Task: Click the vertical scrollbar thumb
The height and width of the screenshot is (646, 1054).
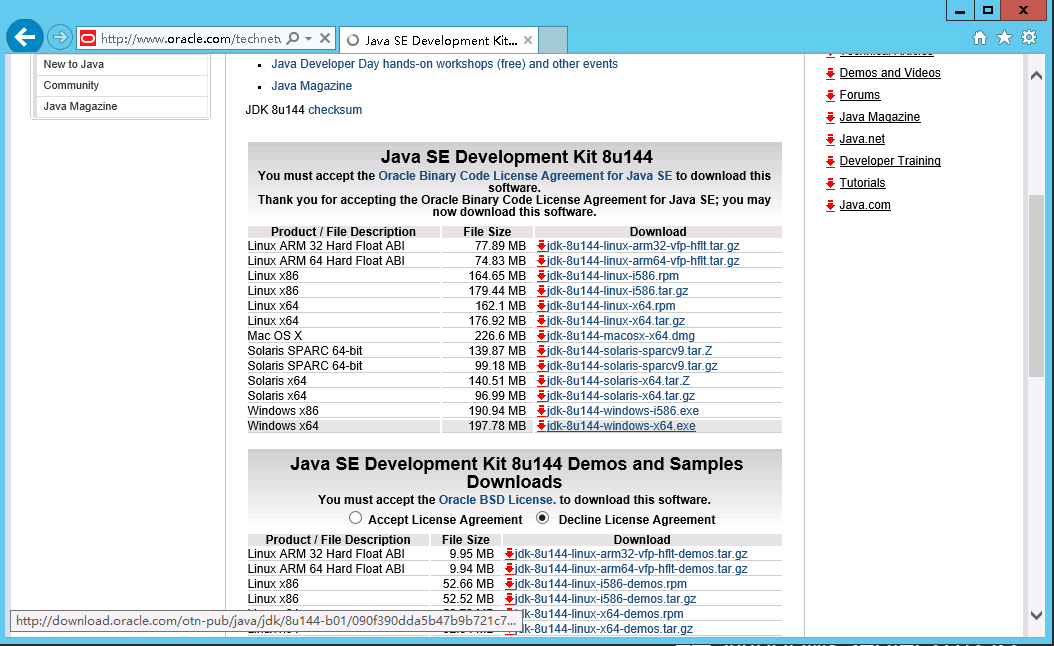Action: (1037, 286)
